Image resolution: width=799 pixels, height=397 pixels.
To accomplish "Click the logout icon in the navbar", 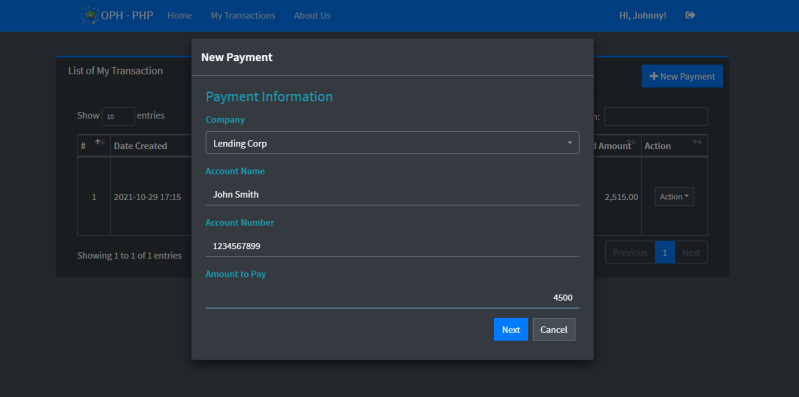I will (x=690, y=15).
